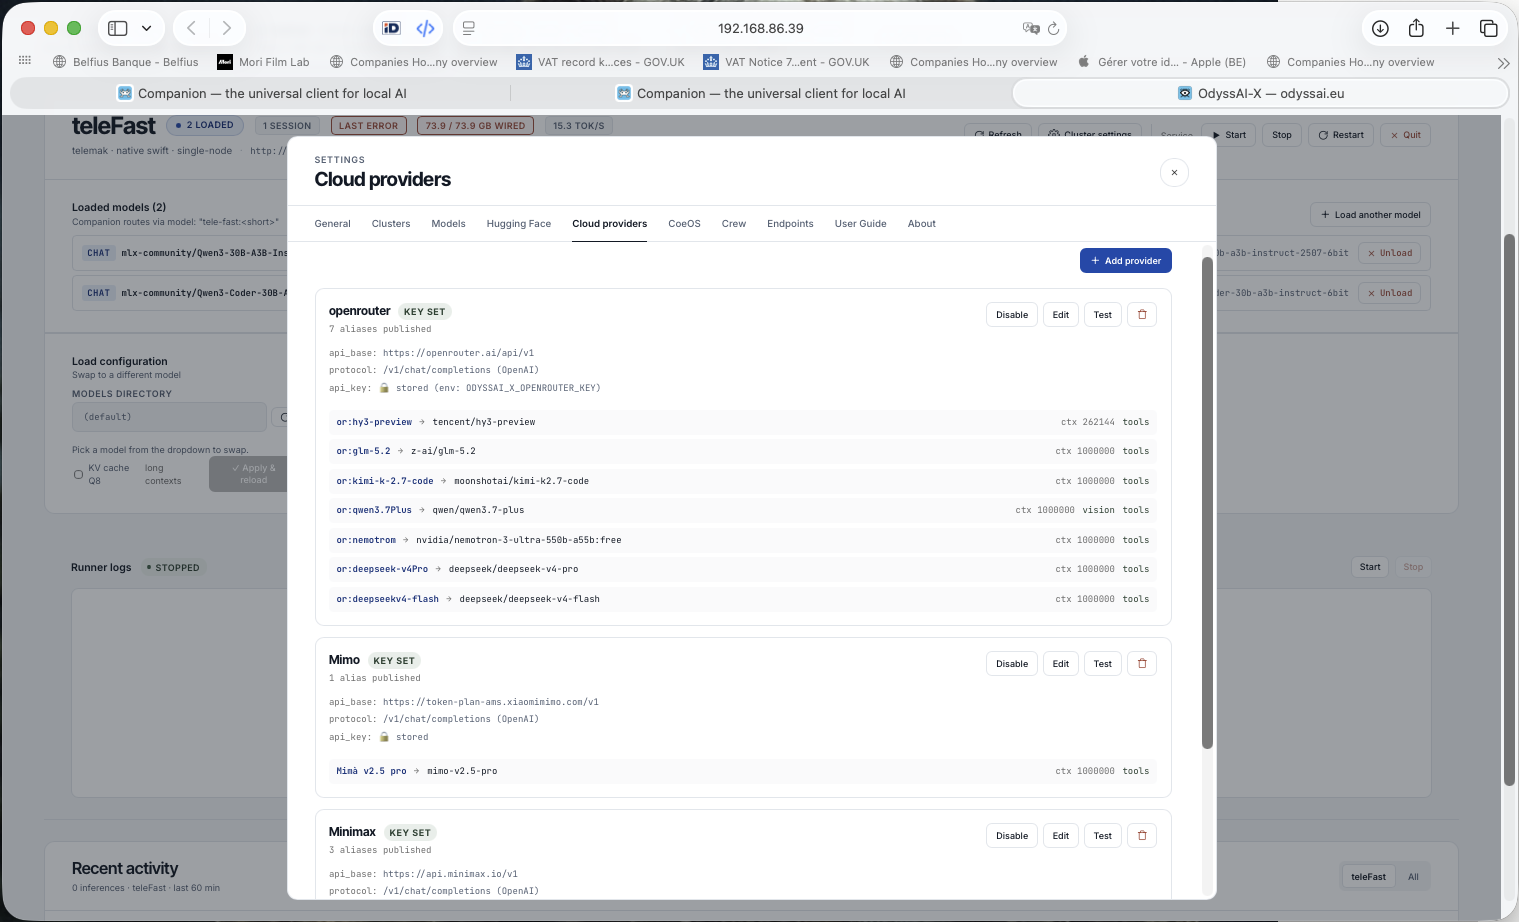
Task: Open the Apple (BE) bookmark
Action: pos(1161,62)
